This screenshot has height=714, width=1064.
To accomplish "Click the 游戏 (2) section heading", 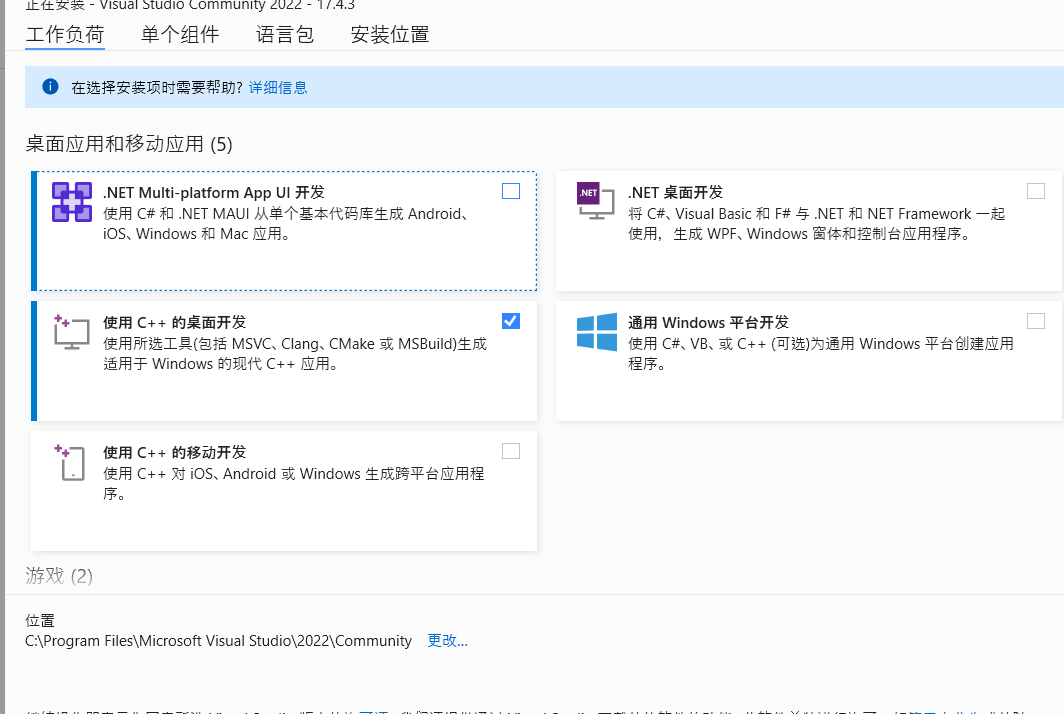I will click(x=59, y=576).
